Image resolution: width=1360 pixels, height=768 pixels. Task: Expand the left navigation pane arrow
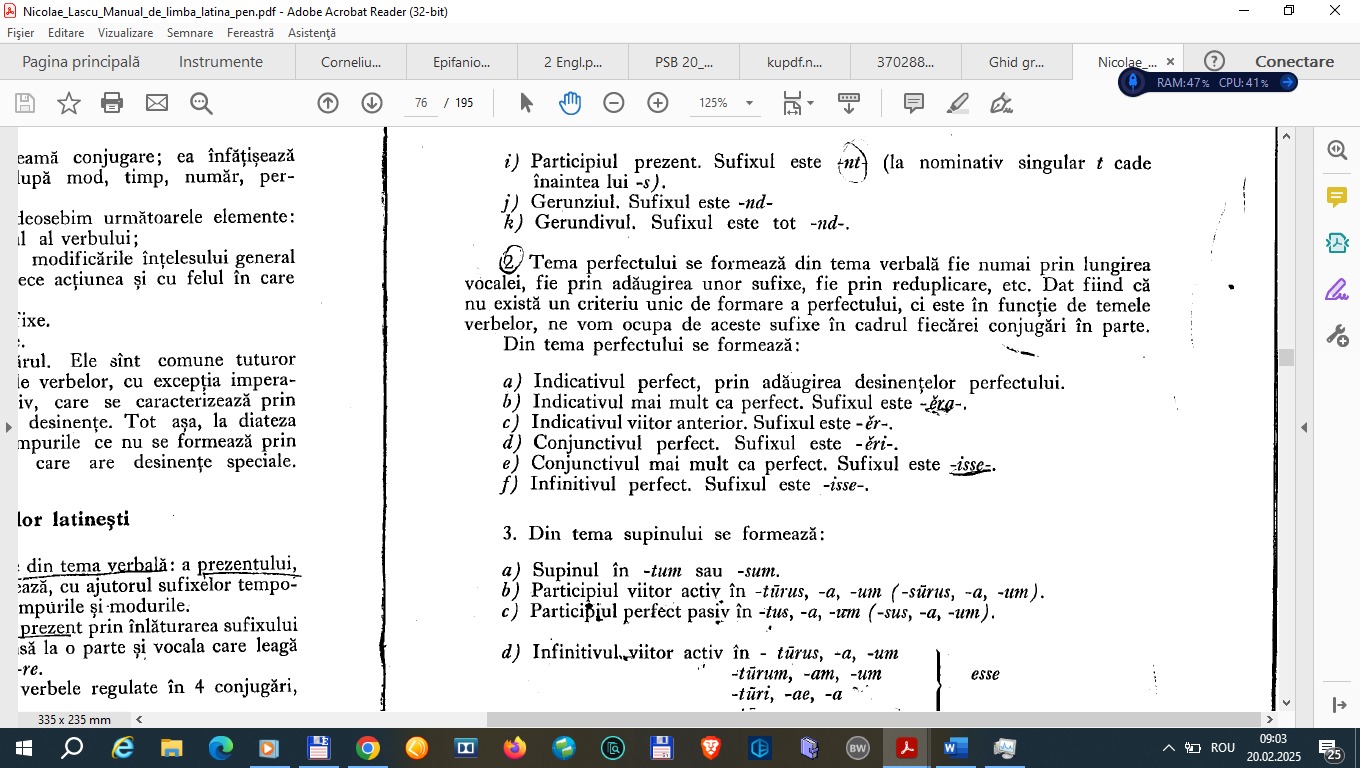click(x=9, y=428)
